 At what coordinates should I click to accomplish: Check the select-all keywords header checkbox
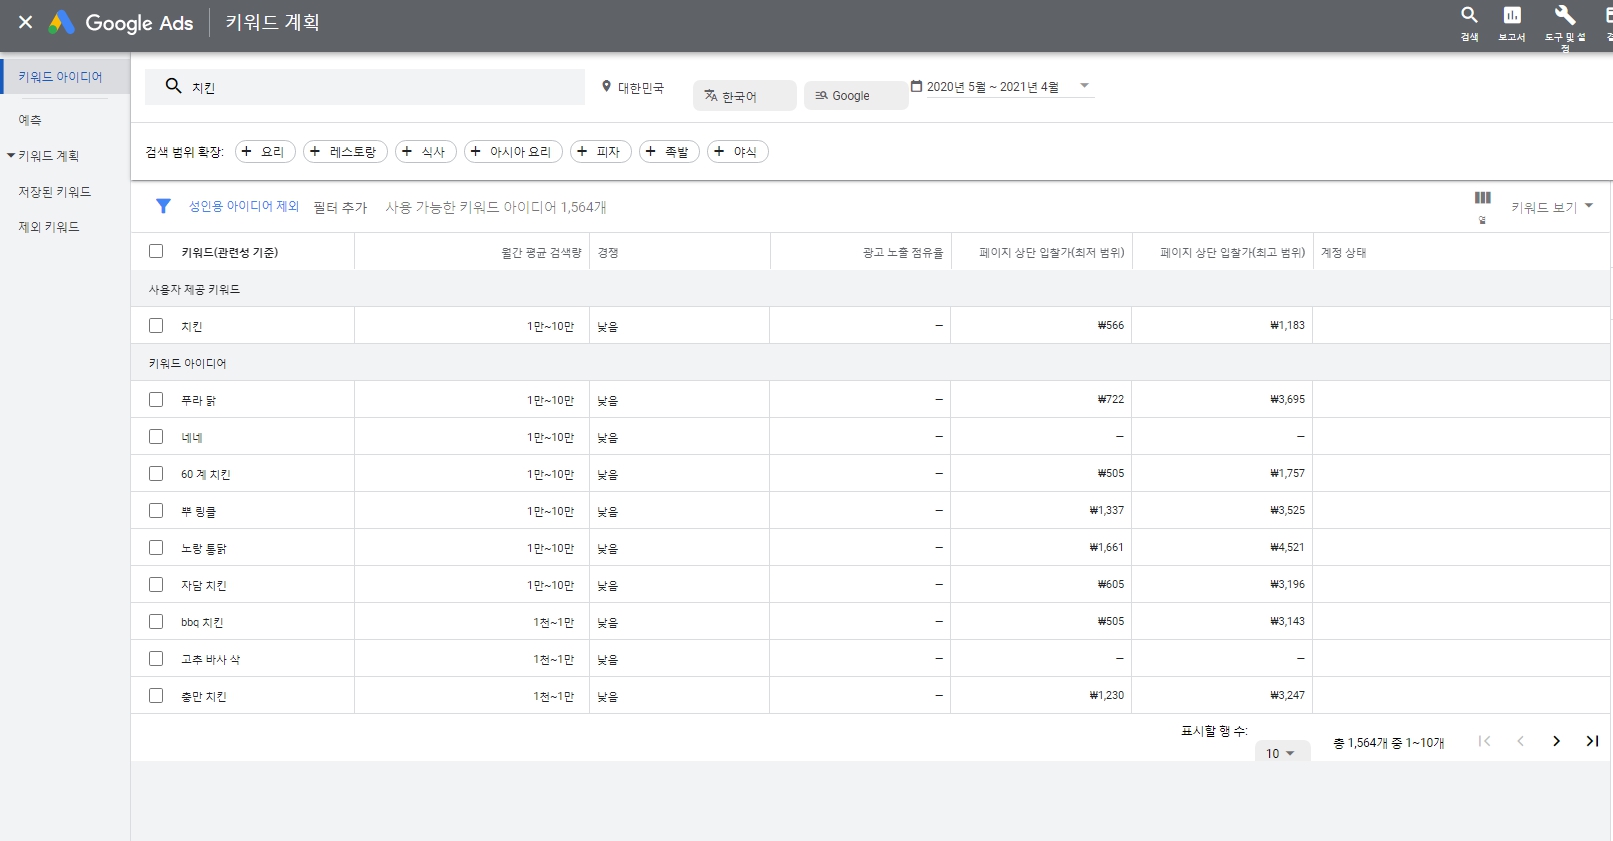[156, 251]
